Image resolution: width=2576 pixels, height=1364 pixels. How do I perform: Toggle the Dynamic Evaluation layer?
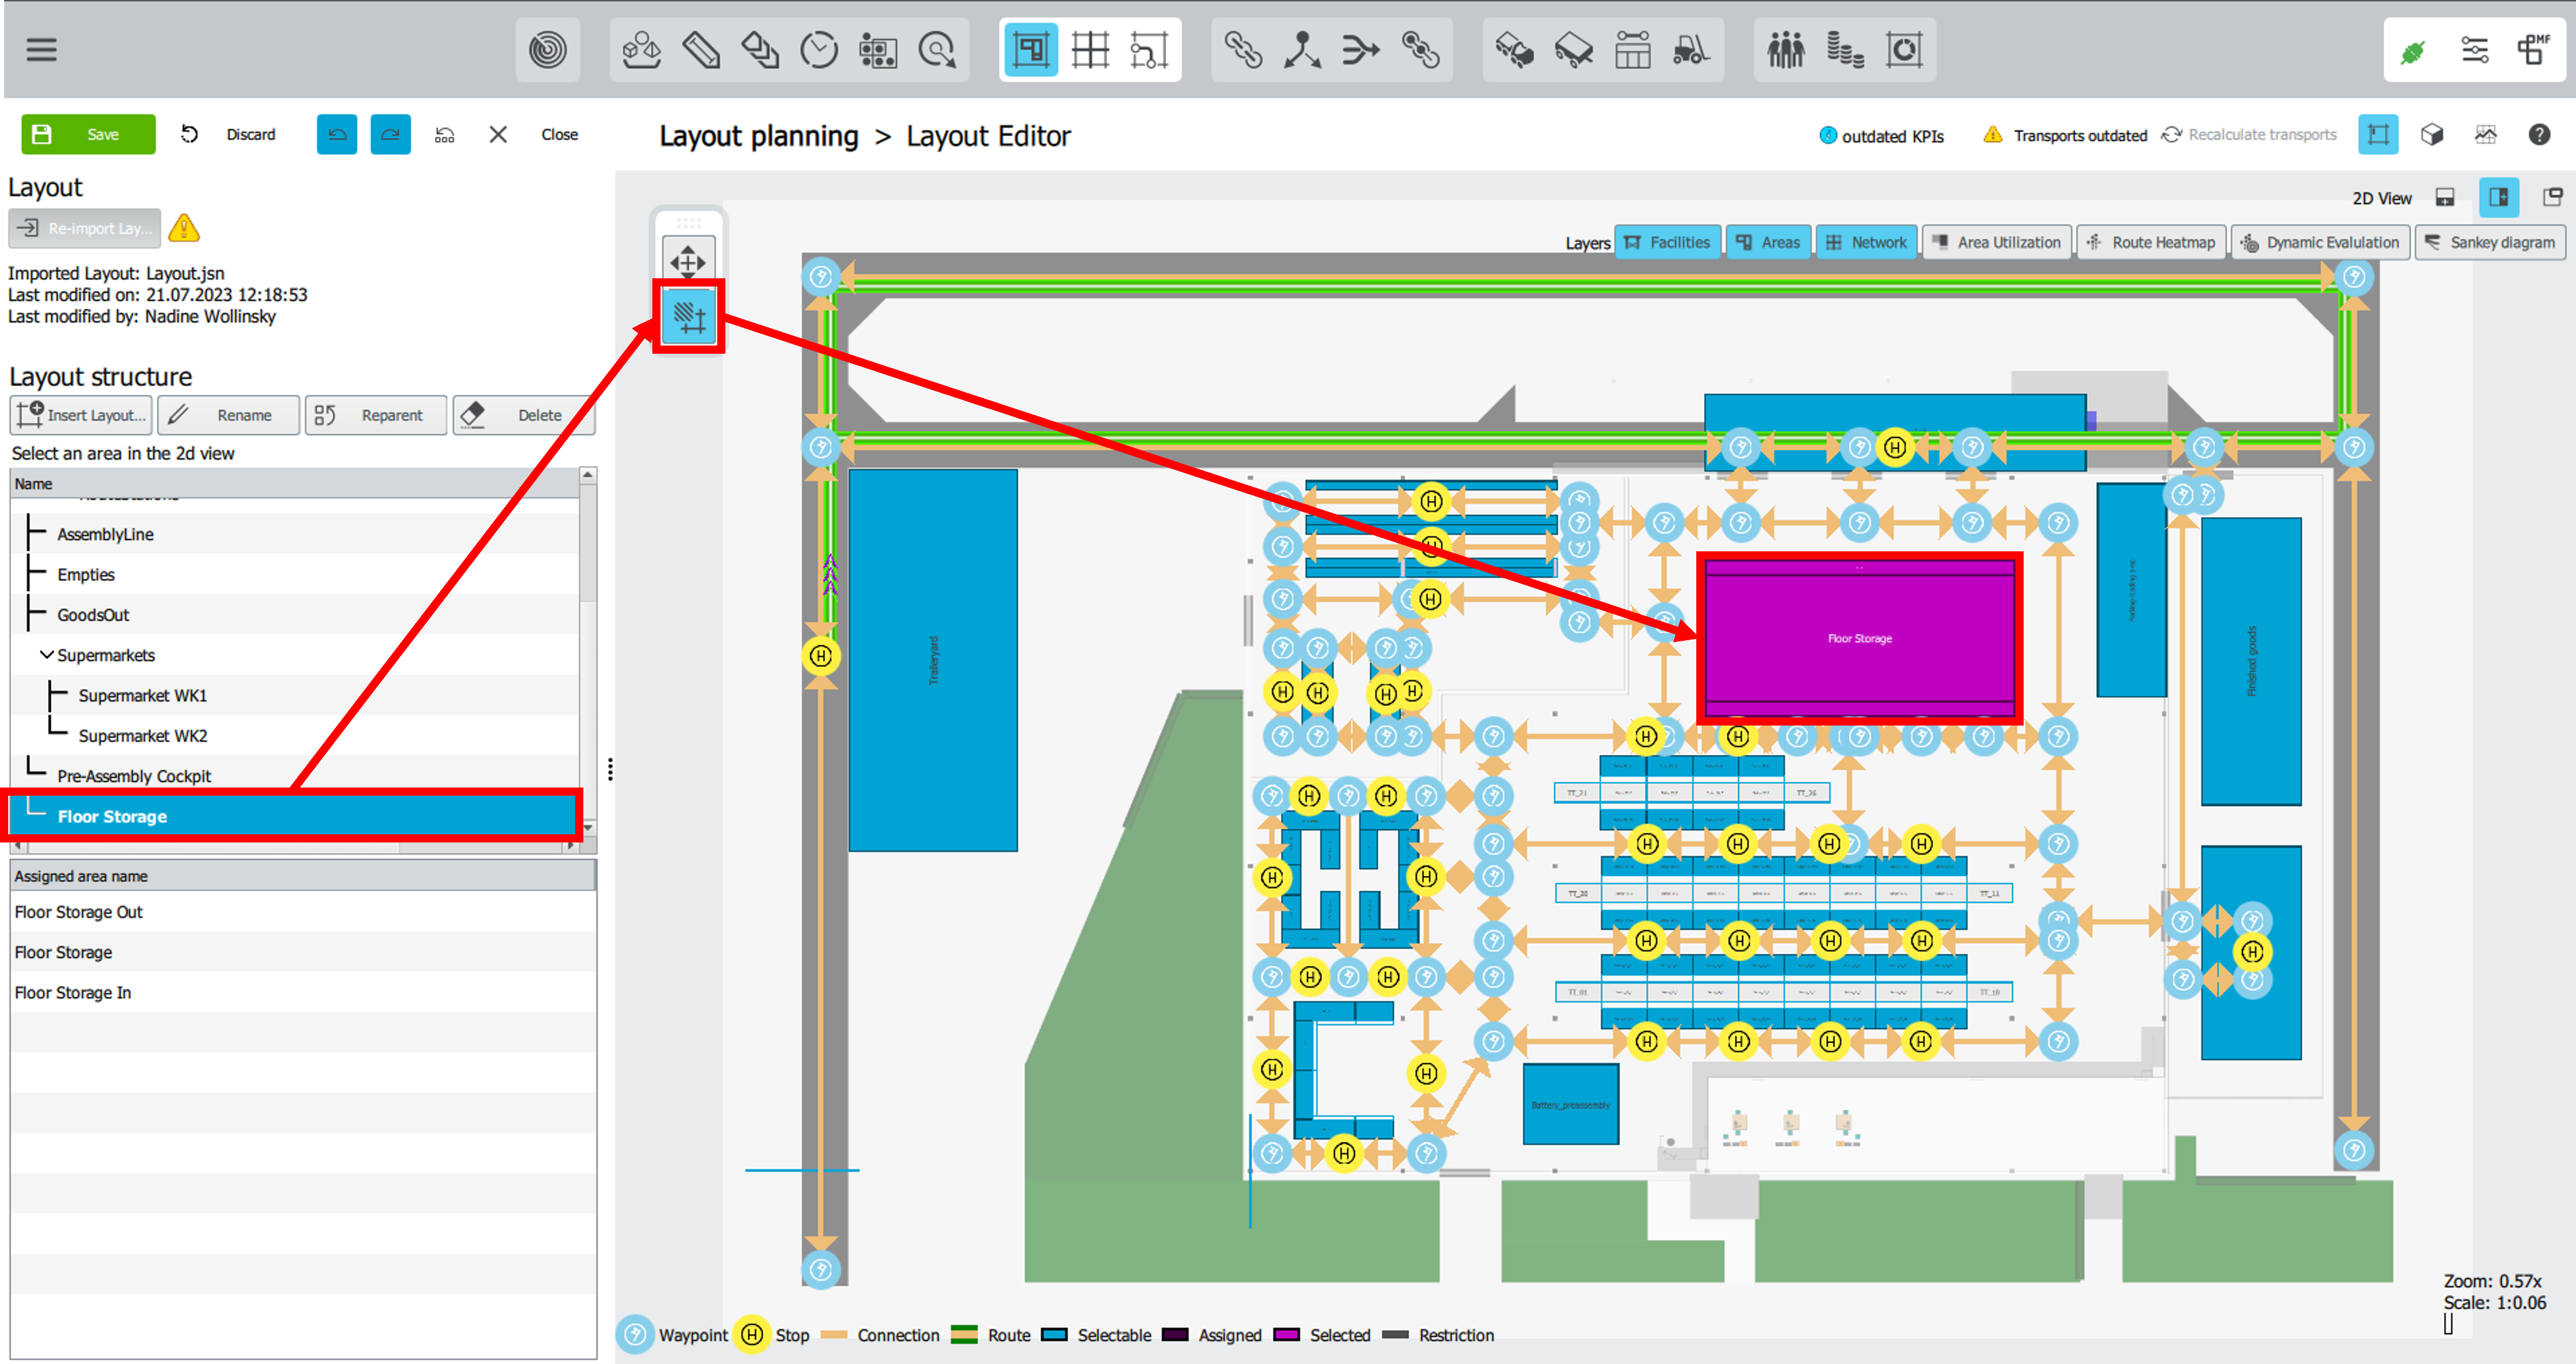coord(2320,242)
